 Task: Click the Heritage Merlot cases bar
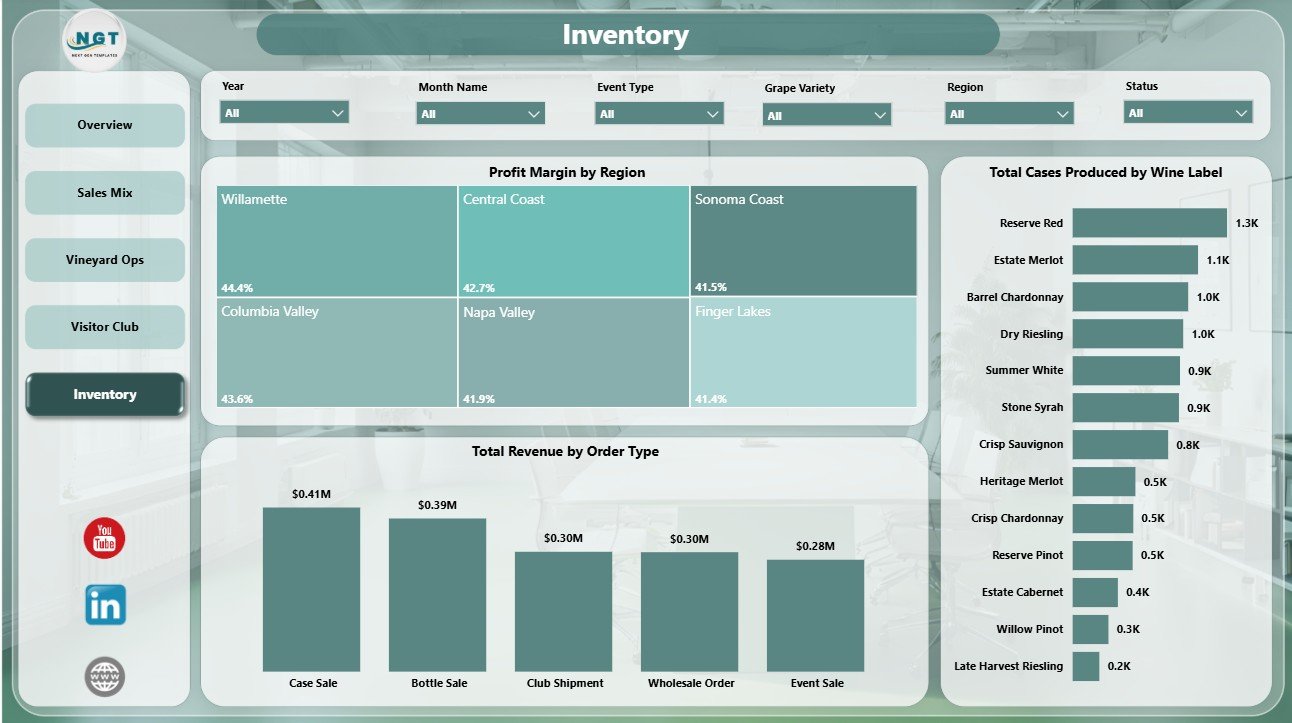(x=1104, y=481)
